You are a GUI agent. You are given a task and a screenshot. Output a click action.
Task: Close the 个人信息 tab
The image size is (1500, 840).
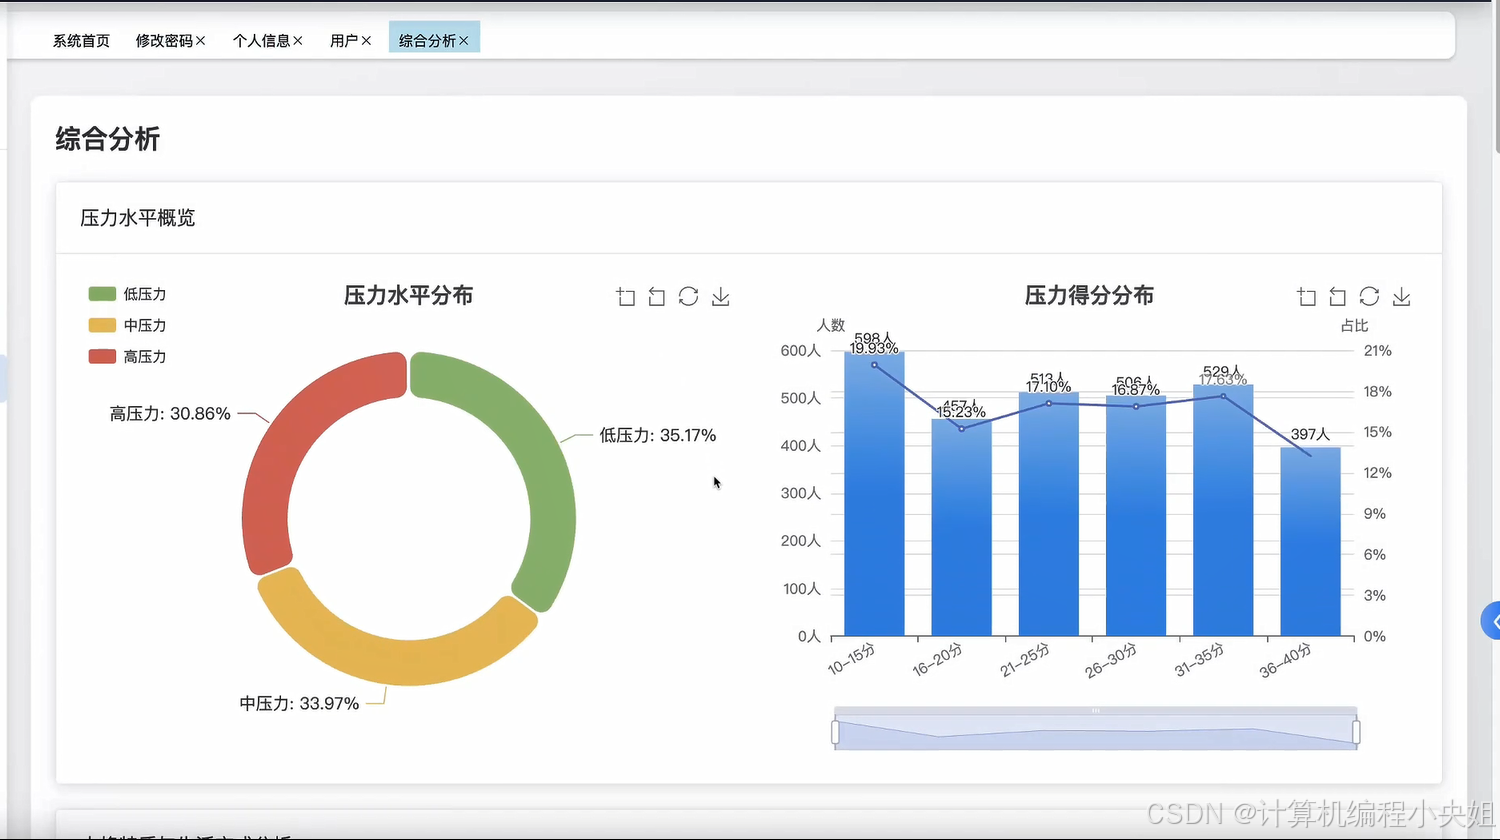(297, 41)
